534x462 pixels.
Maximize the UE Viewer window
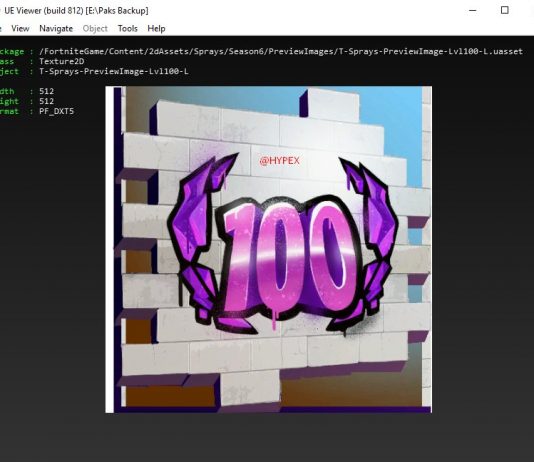[505, 11]
